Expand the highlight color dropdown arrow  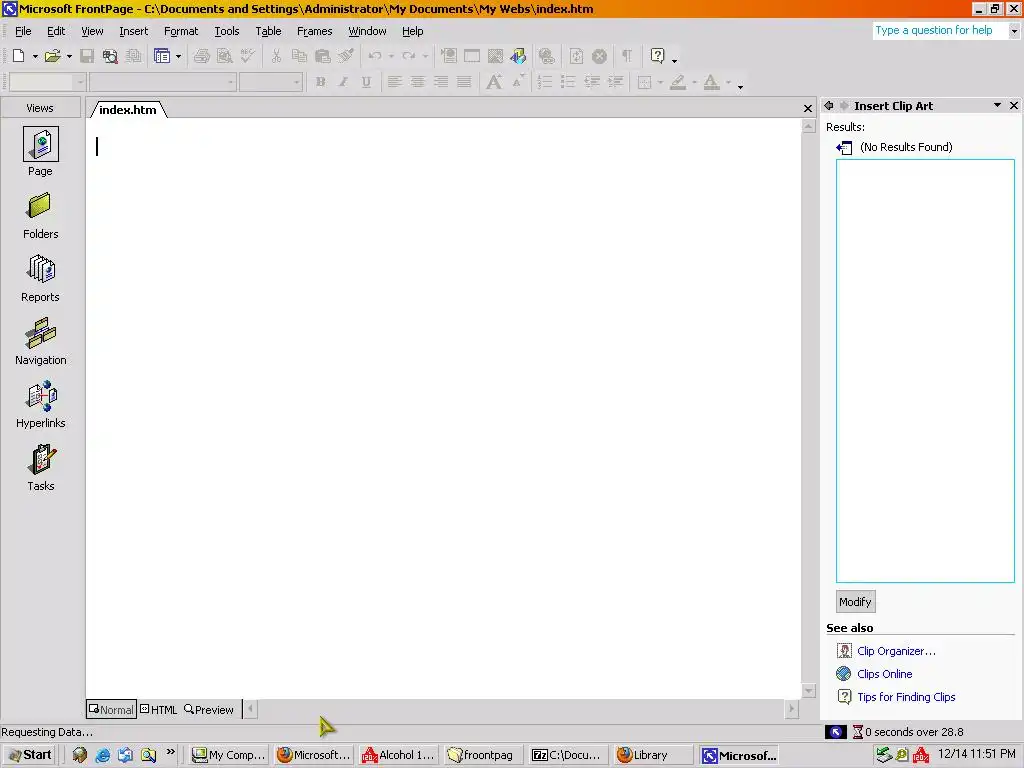[x=694, y=83]
